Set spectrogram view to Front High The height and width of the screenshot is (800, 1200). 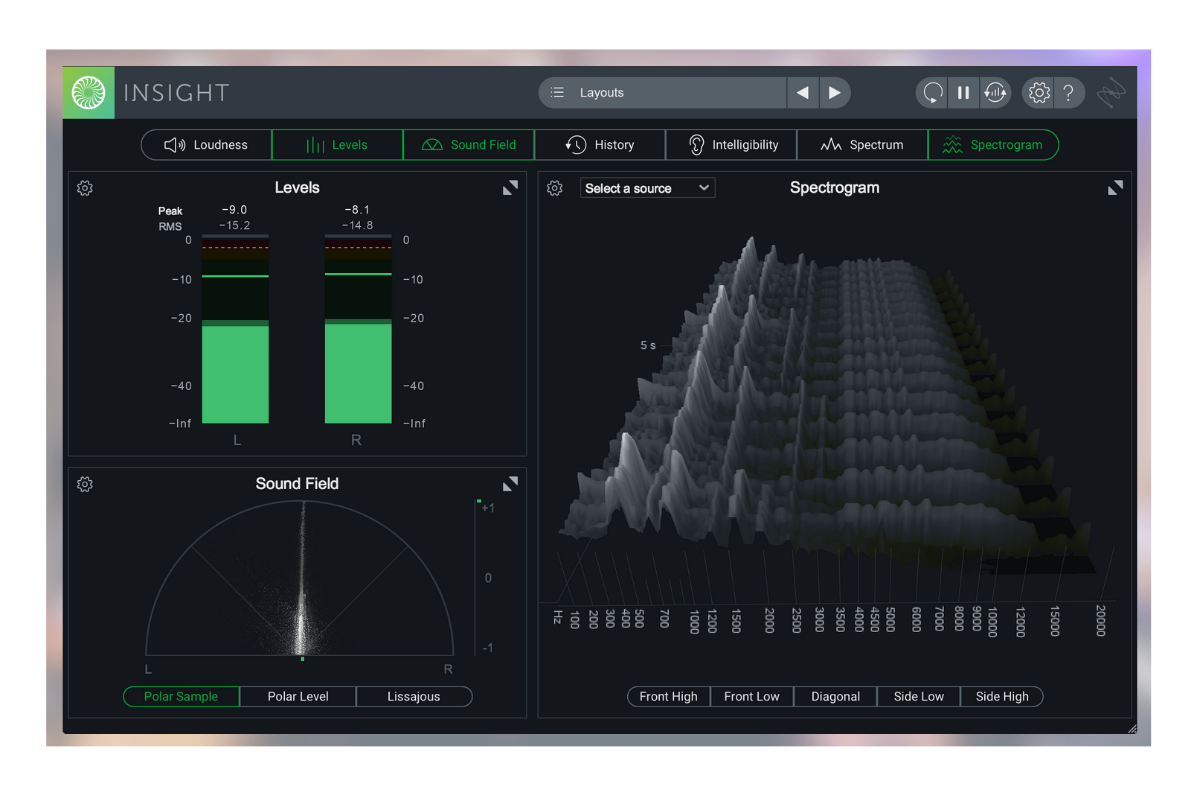pos(668,697)
